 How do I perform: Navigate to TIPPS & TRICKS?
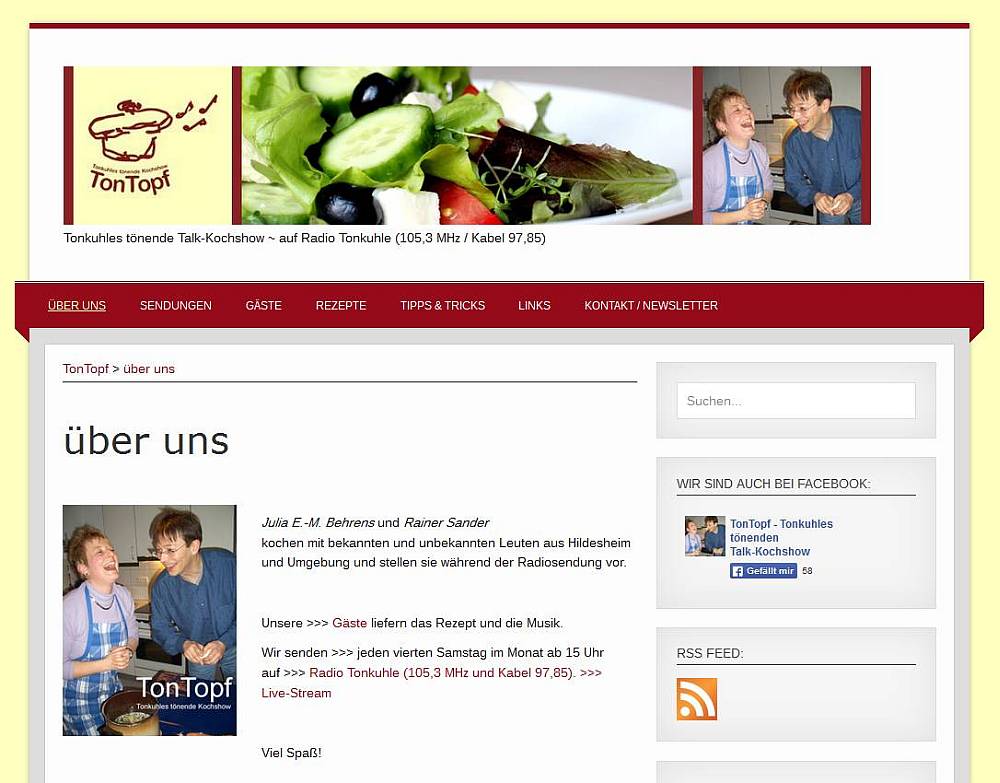tap(443, 305)
